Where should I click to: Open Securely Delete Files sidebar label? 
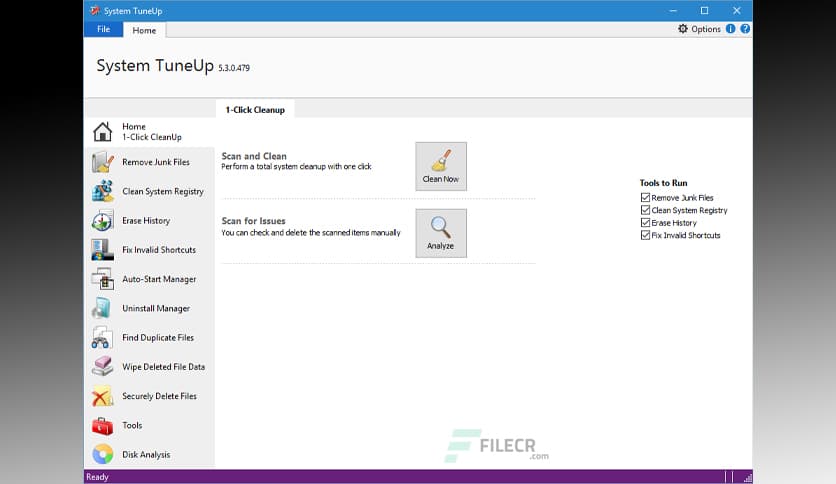159,396
